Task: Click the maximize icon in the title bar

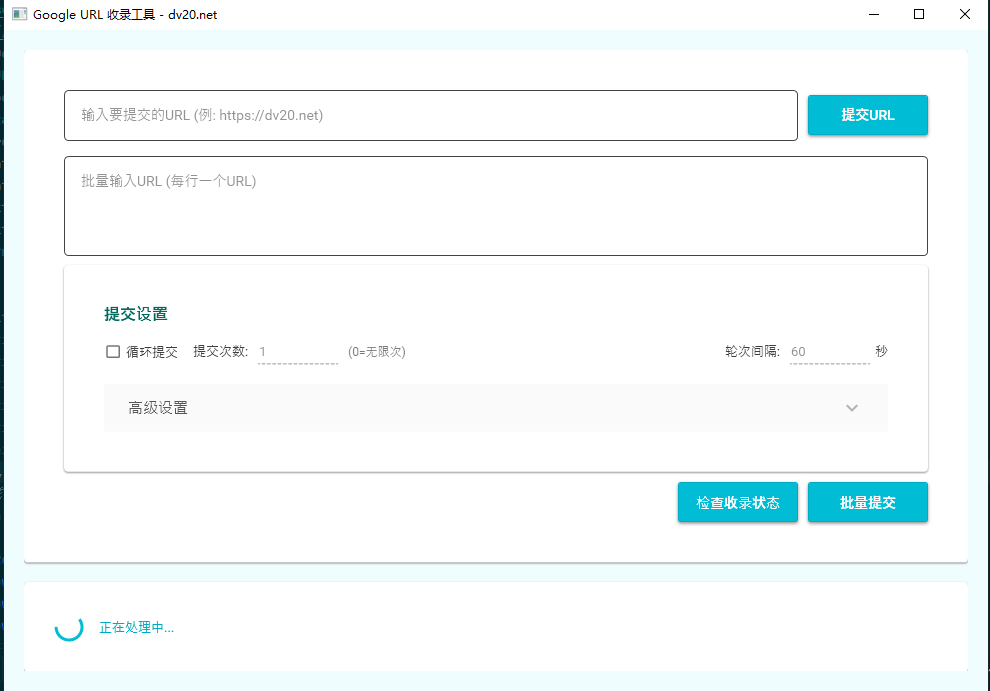Action: click(918, 14)
